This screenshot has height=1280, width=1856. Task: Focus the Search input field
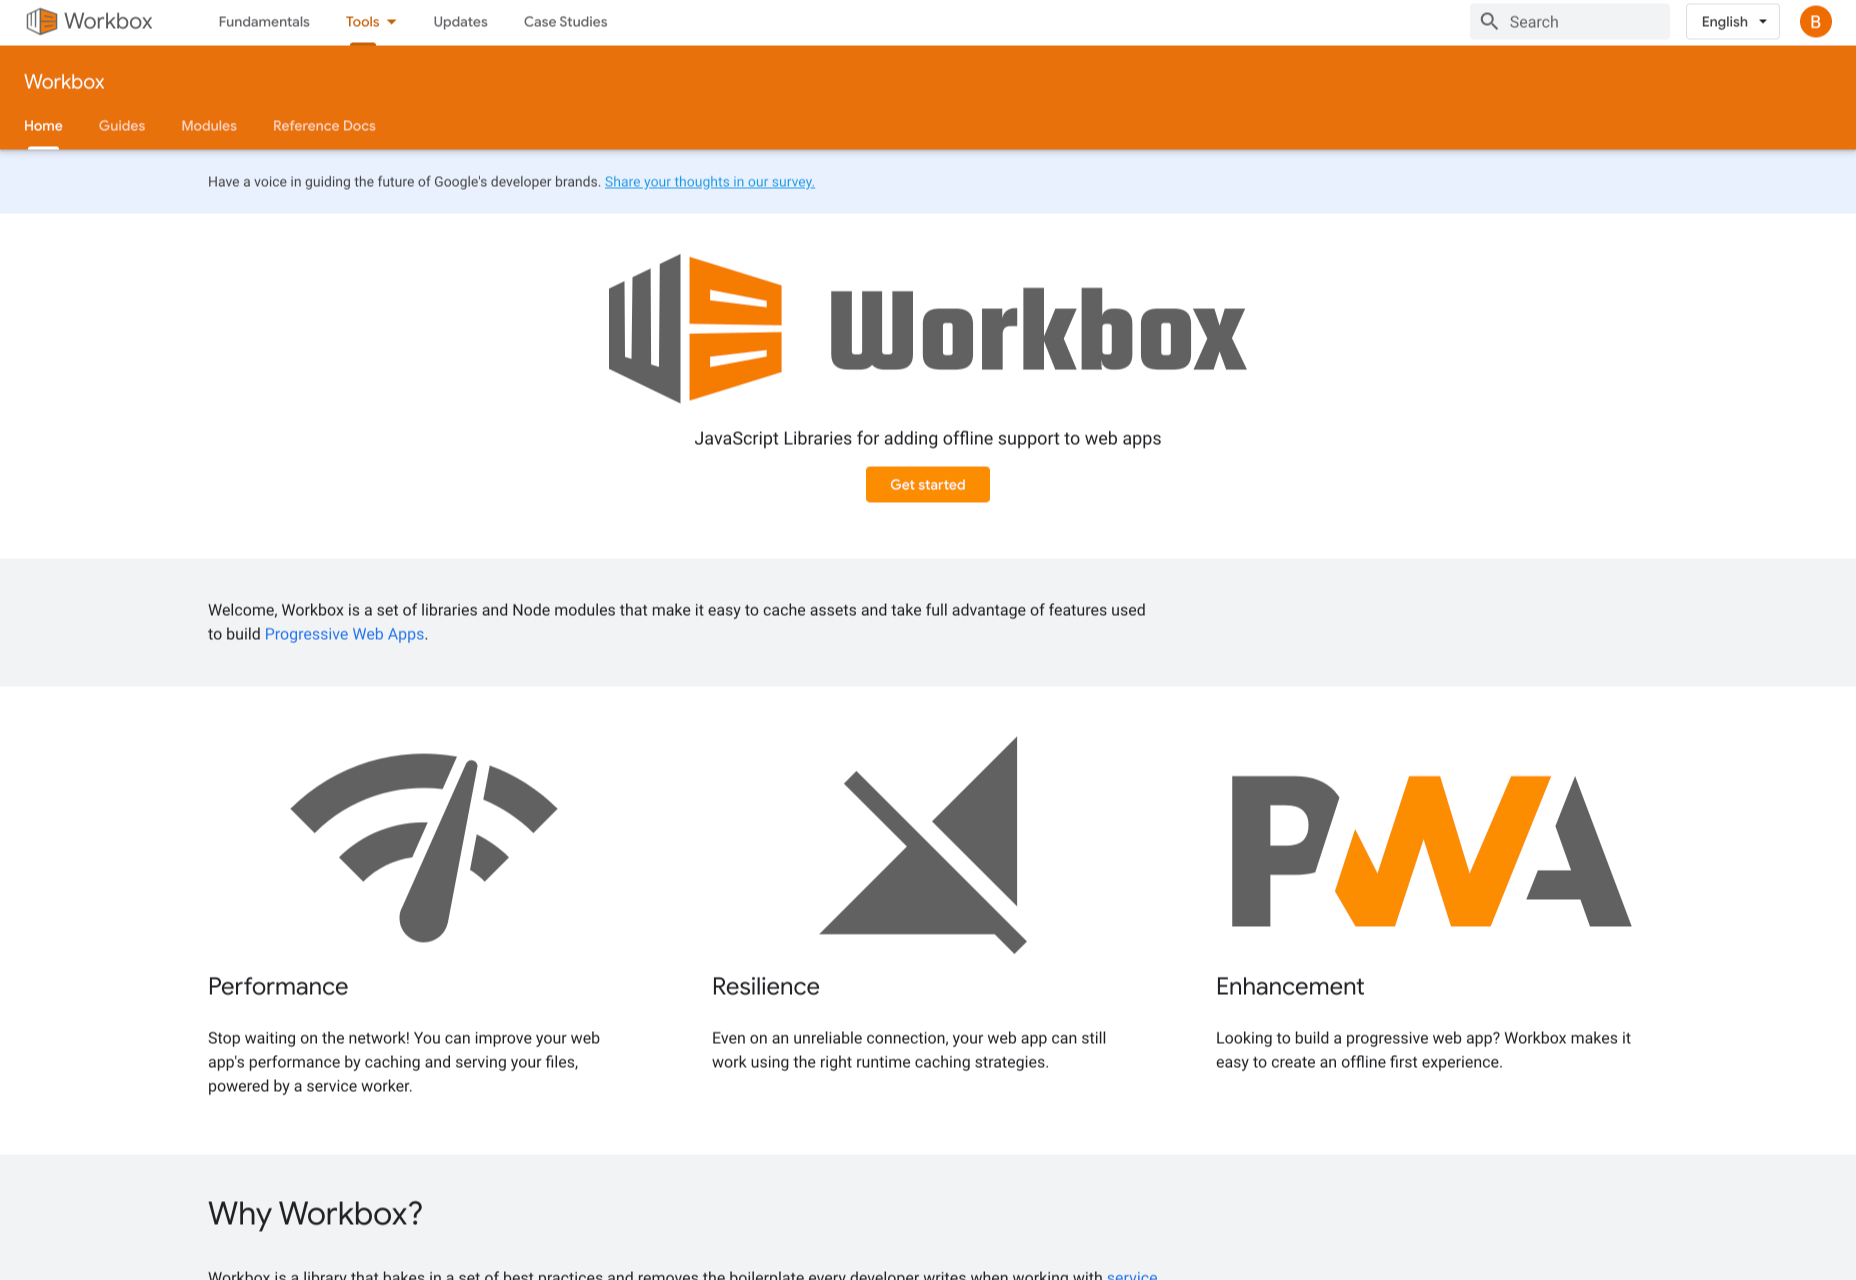[1570, 21]
